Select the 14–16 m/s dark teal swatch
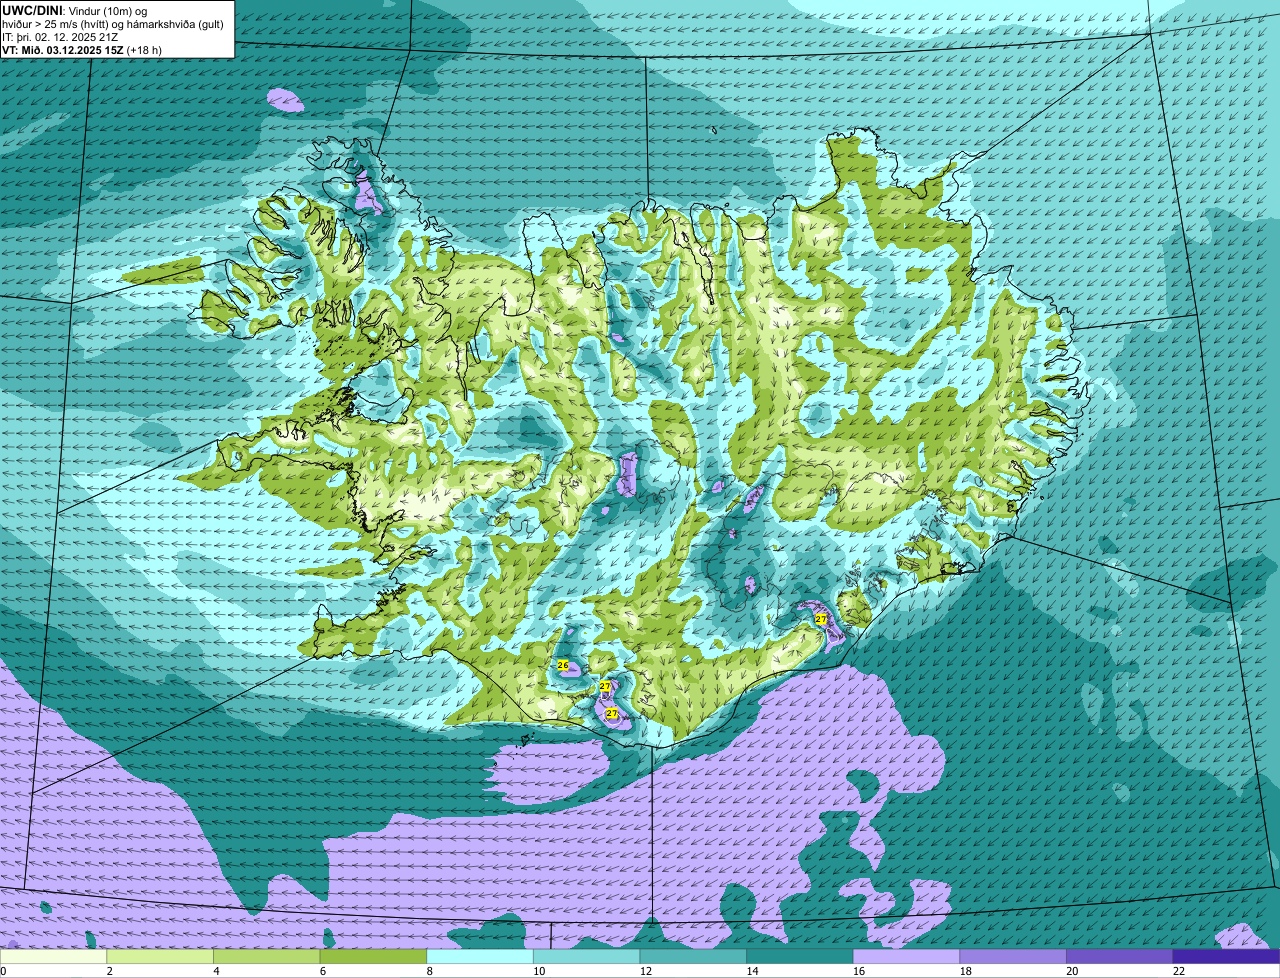1280x978 pixels. pyautogui.click(x=800, y=956)
